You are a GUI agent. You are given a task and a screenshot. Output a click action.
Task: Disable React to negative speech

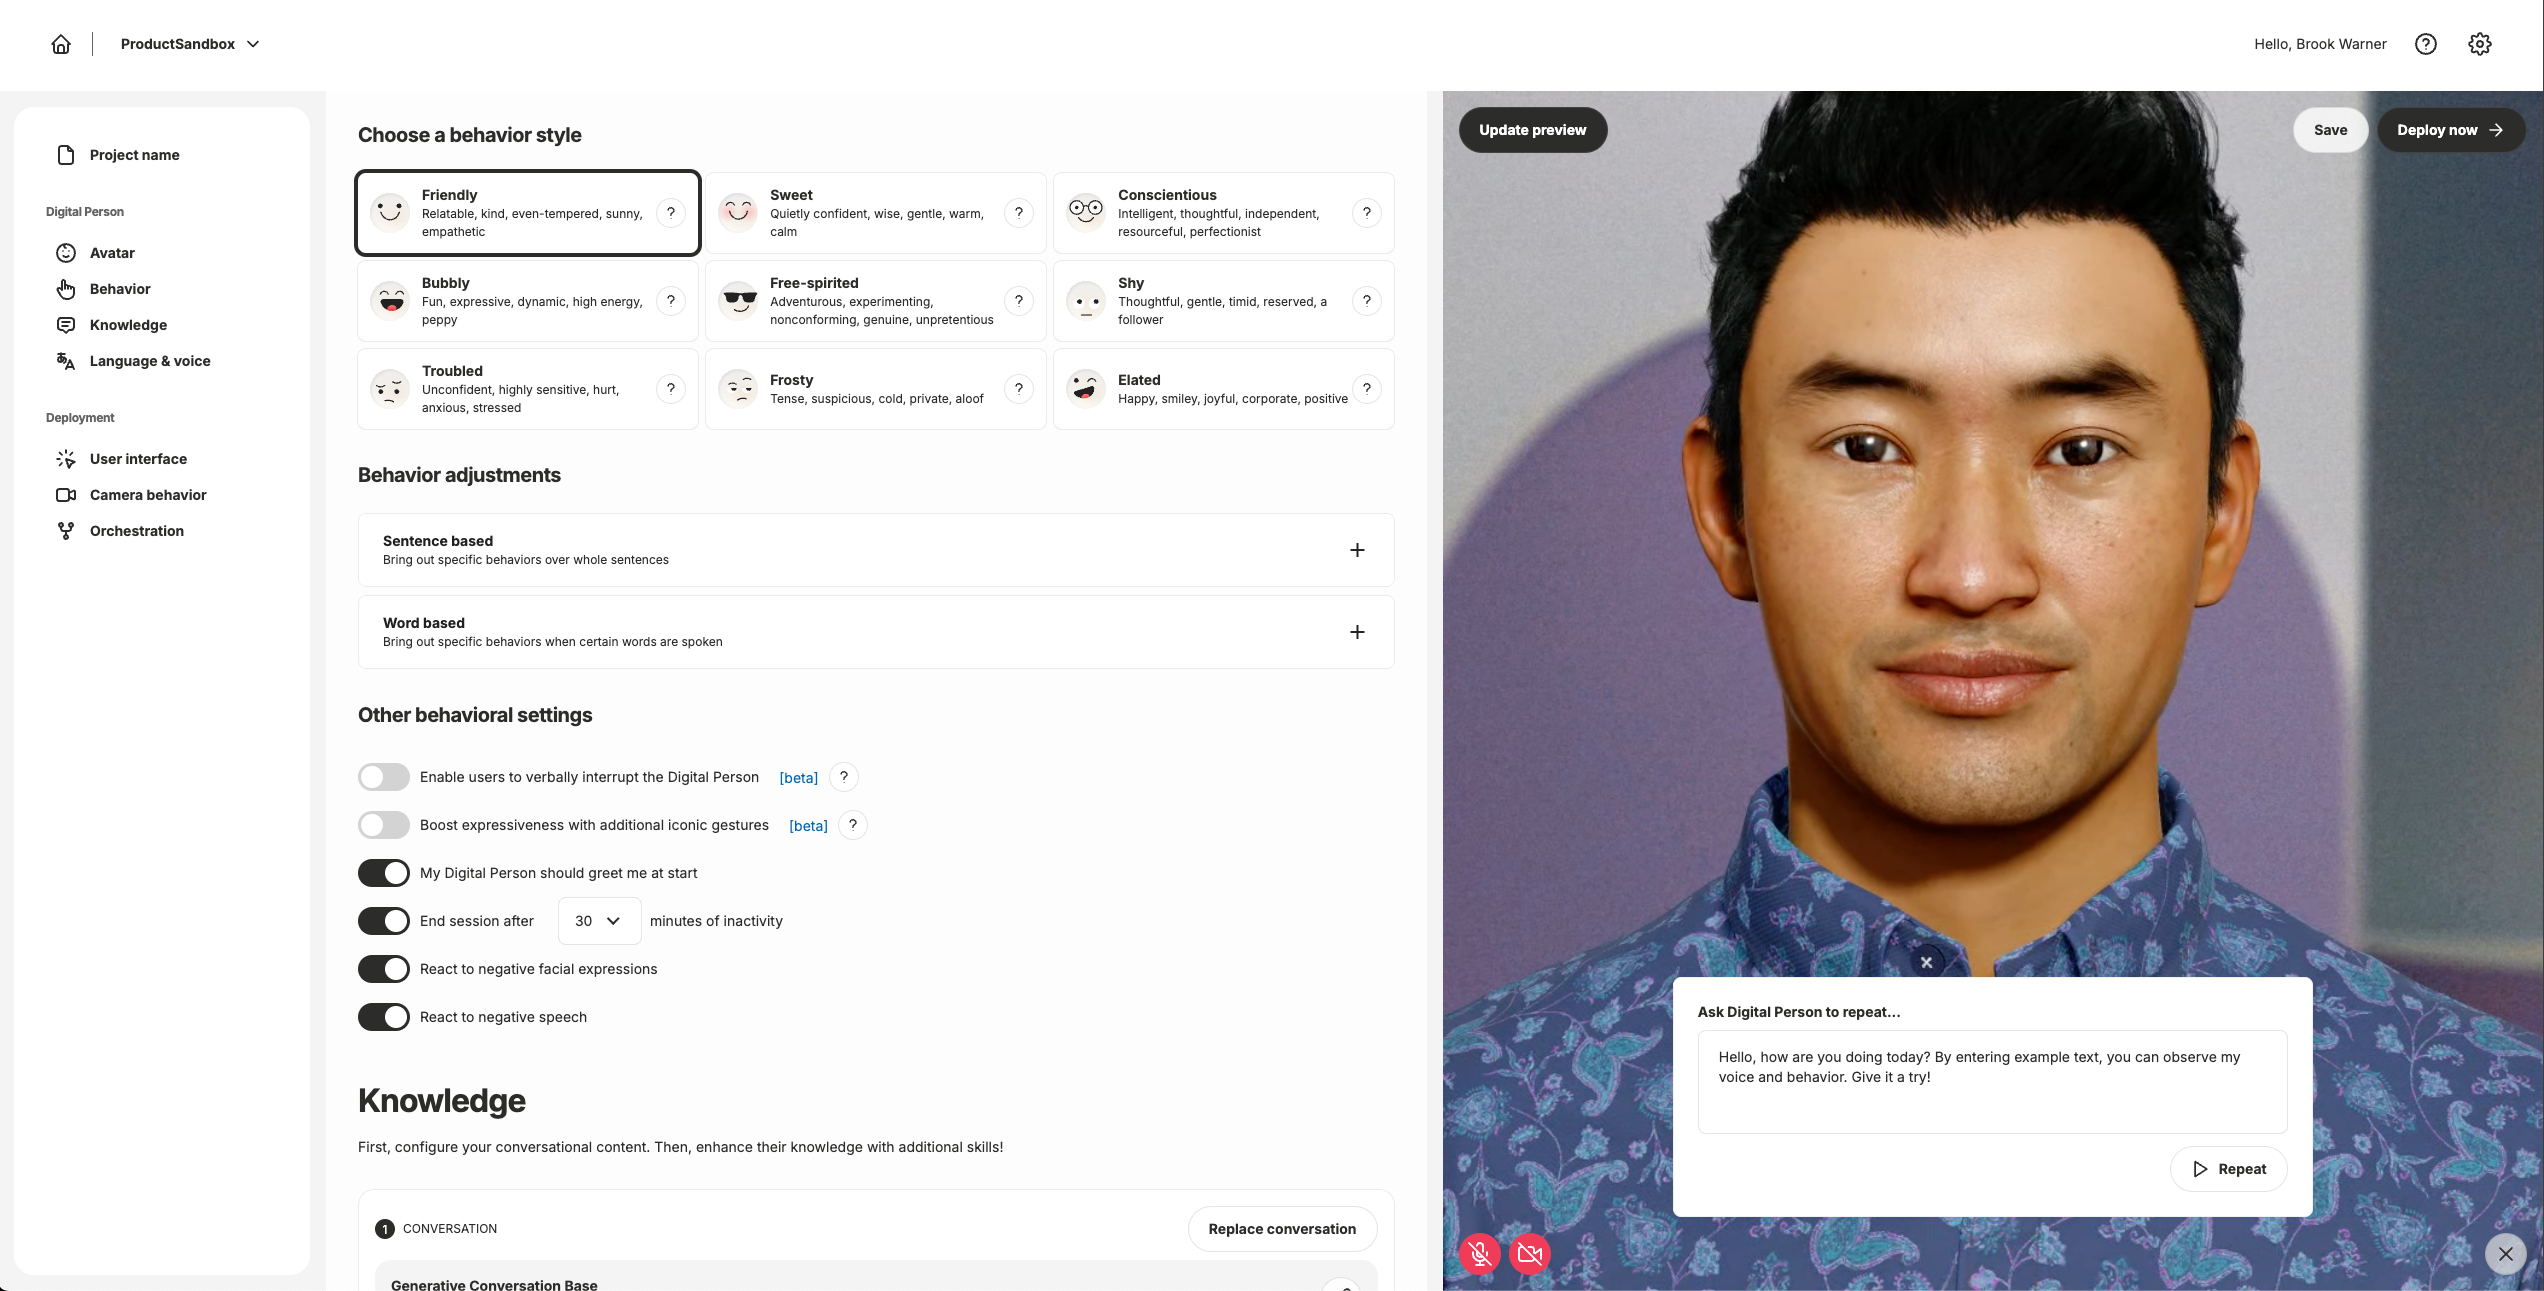tap(384, 1017)
